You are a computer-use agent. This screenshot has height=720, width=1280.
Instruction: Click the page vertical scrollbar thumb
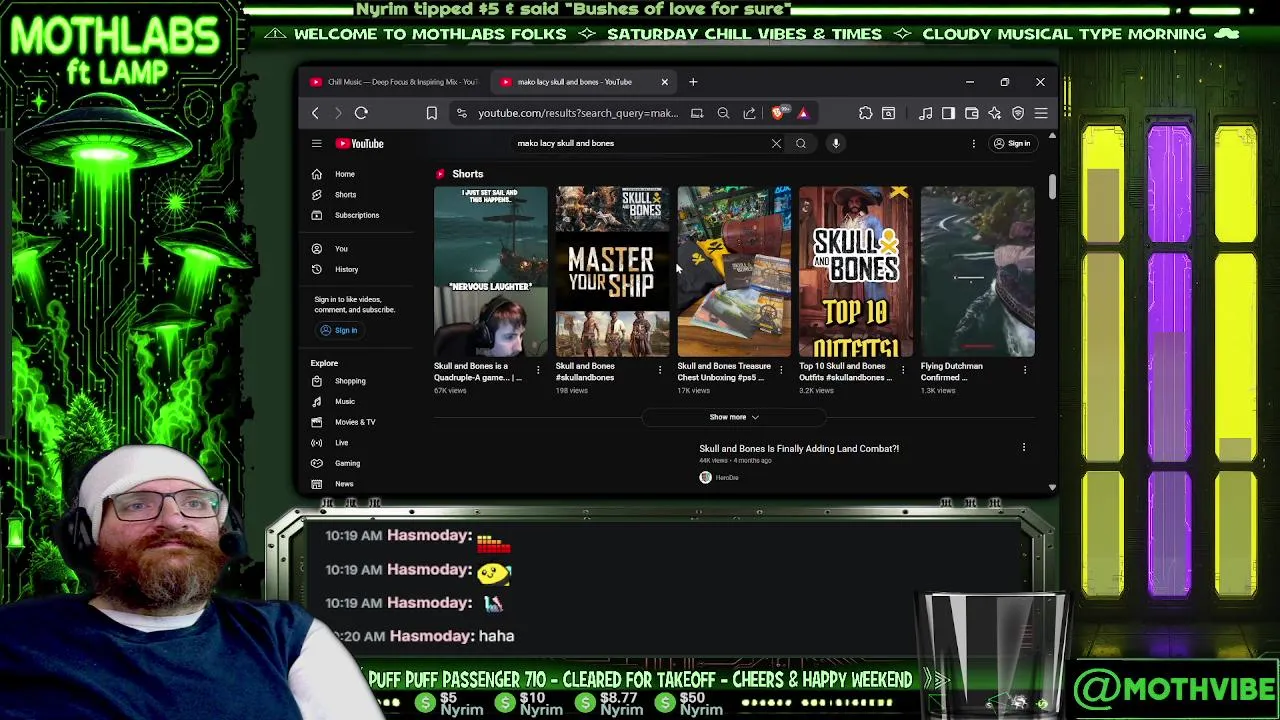(x=1052, y=187)
